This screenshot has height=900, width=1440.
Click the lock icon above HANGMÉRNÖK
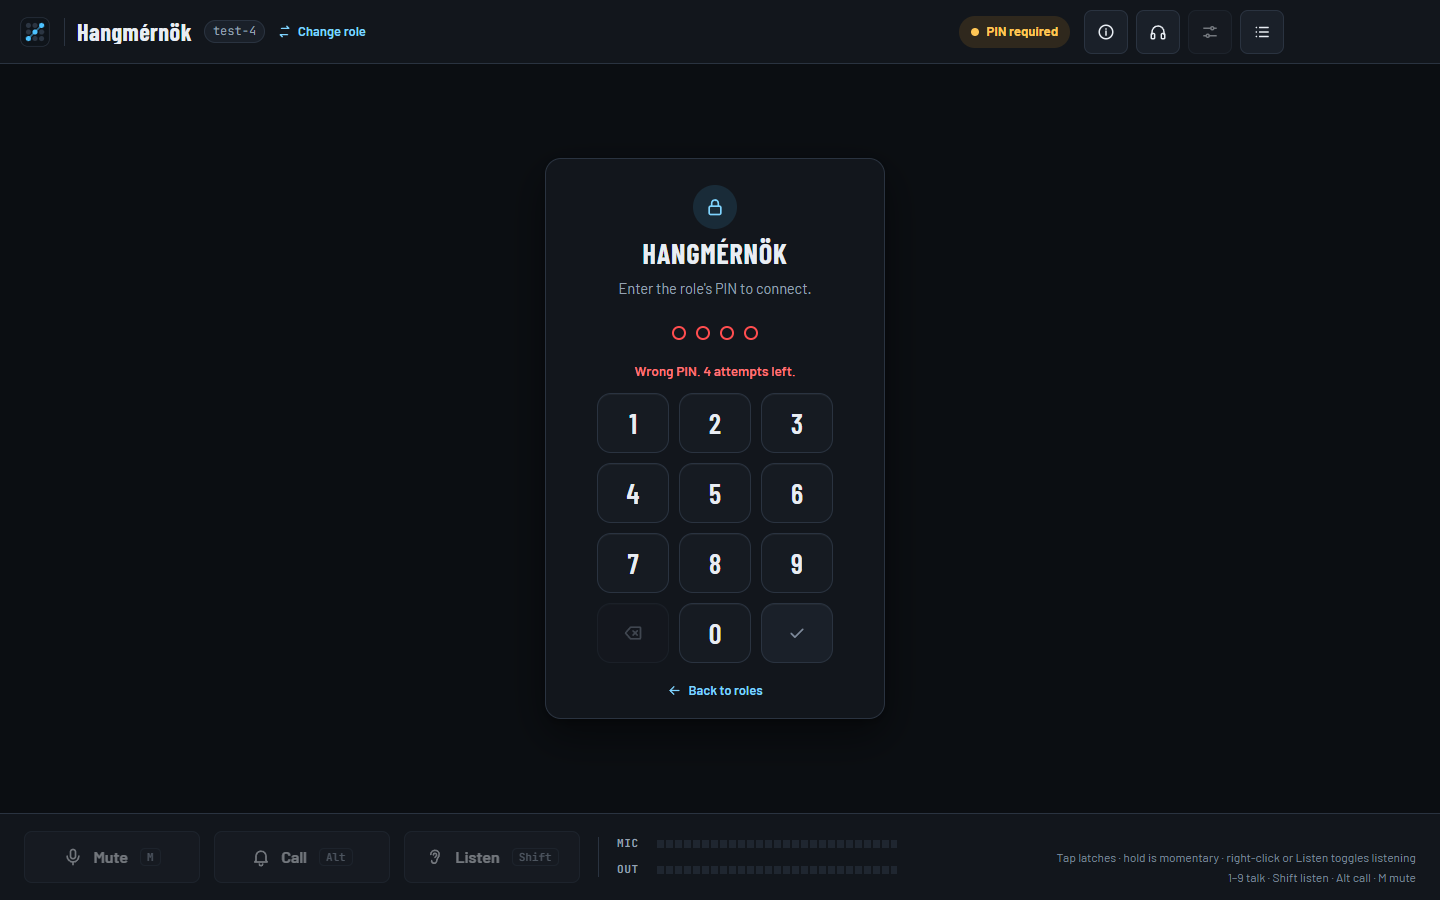coord(715,207)
